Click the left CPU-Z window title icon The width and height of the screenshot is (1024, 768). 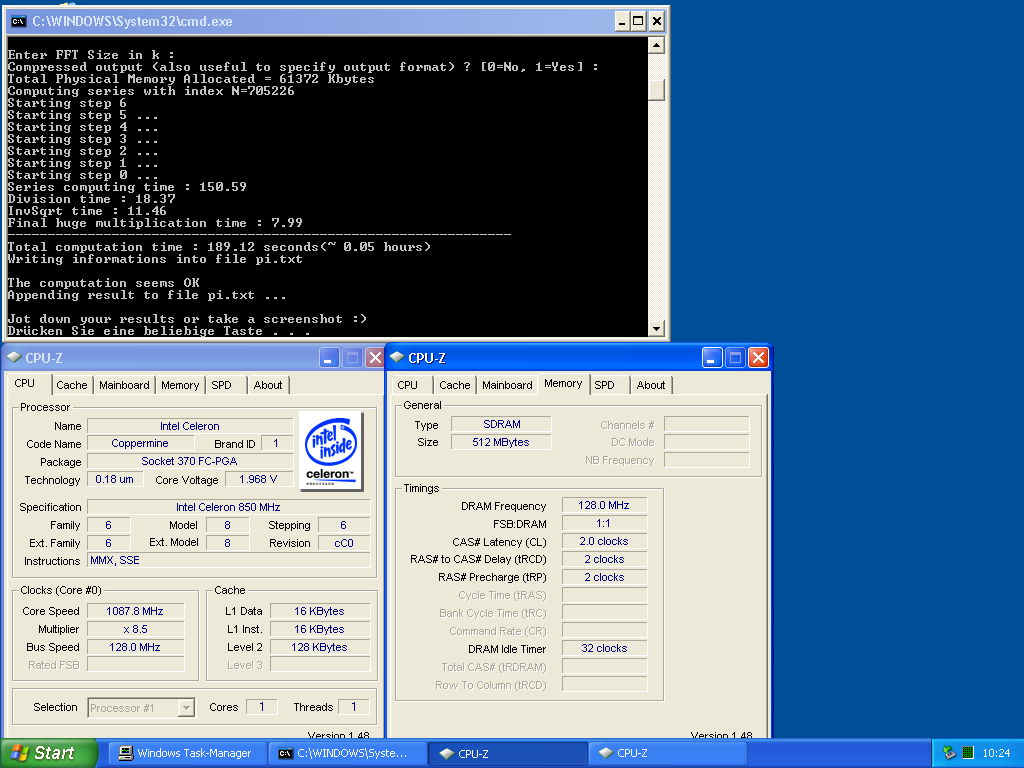pos(14,357)
